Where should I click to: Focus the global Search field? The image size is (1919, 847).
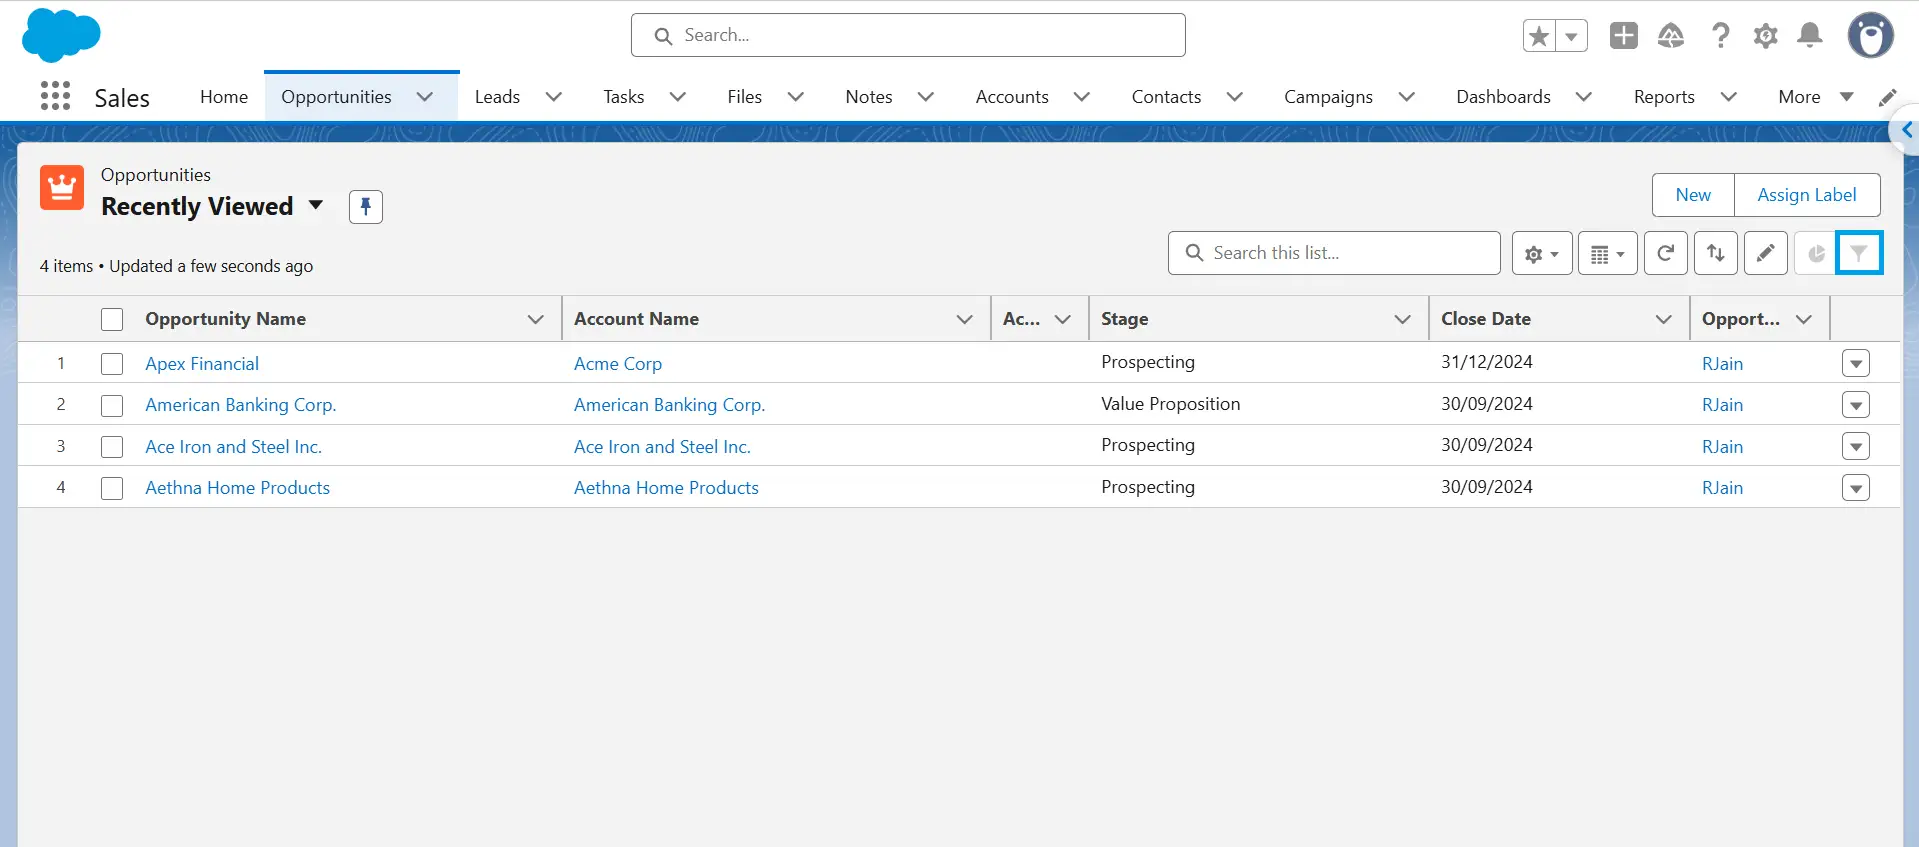click(x=908, y=35)
